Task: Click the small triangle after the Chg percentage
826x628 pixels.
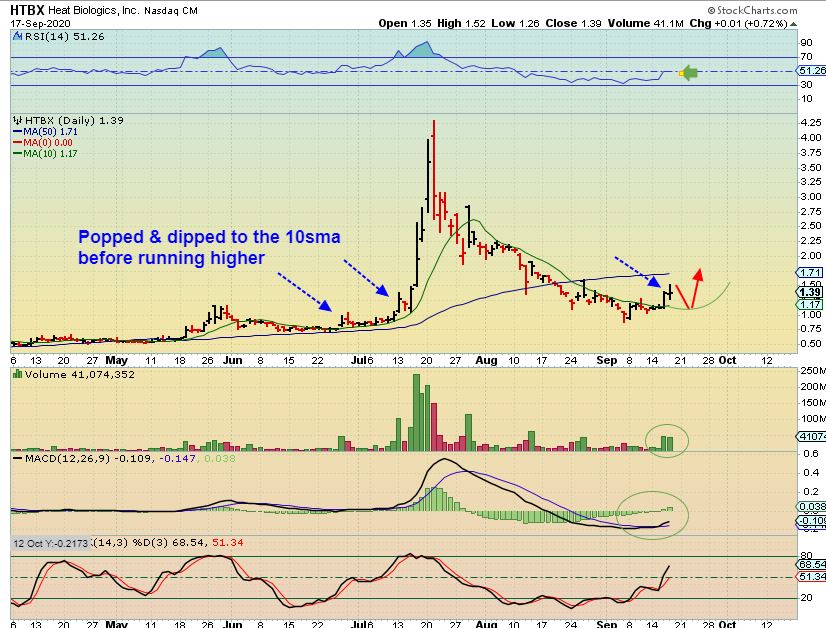Action: click(793, 24)
